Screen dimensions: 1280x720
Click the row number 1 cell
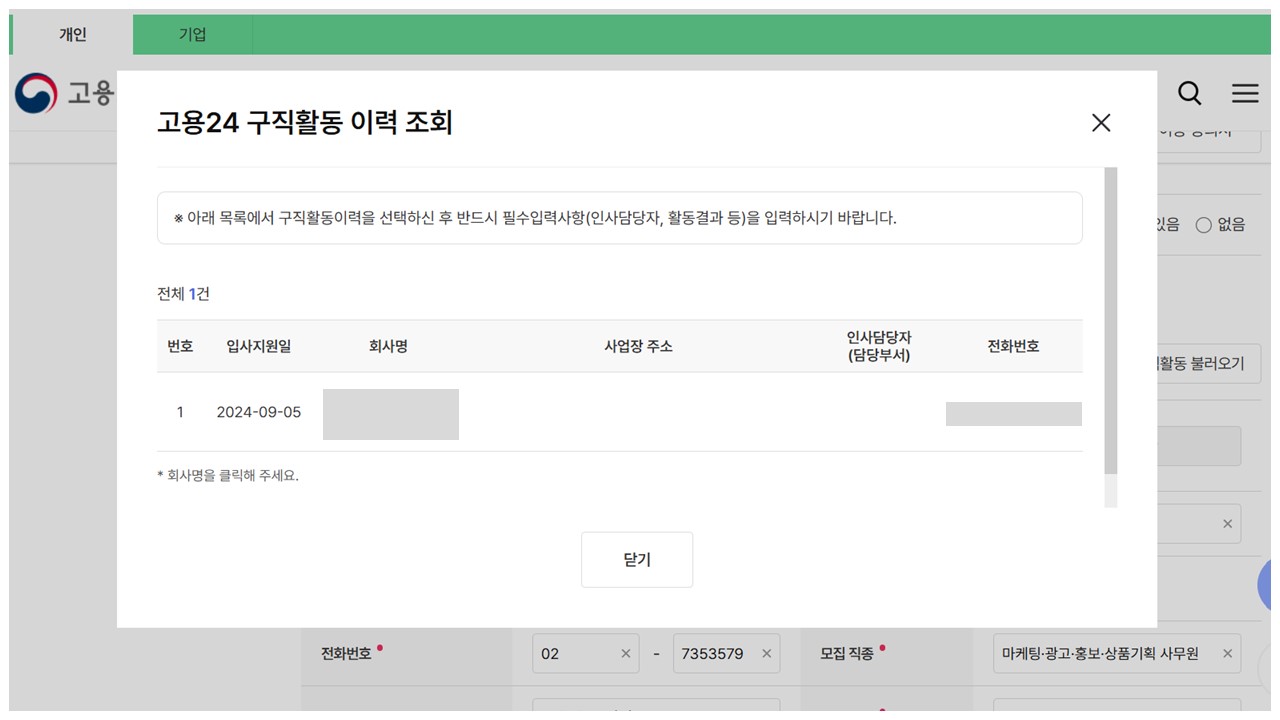coord(180,412)
